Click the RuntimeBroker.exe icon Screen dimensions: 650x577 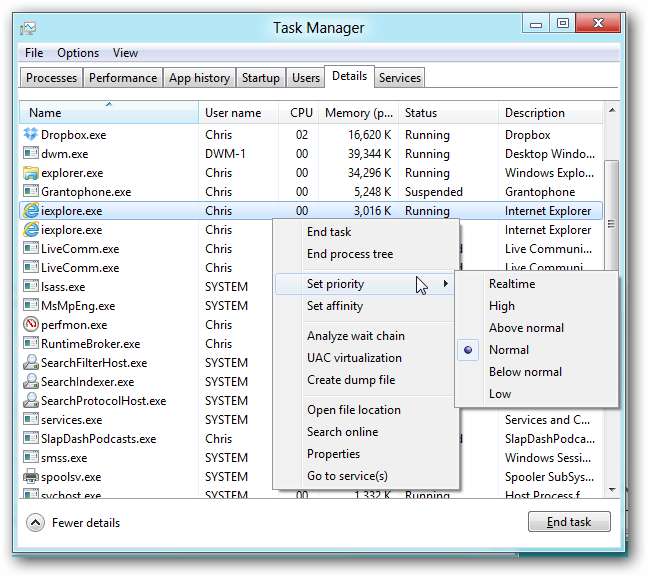tap(31, 343)
